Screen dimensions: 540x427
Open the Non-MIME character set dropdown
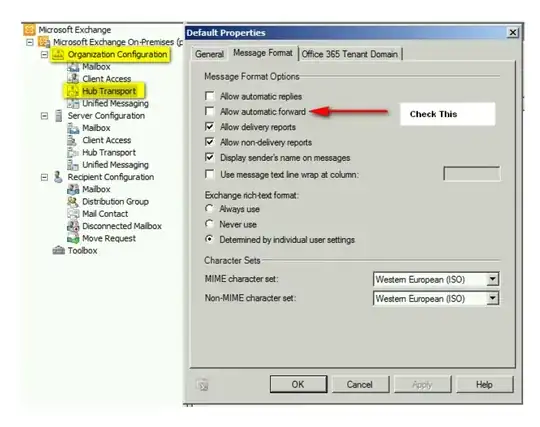tap(493, 298)
